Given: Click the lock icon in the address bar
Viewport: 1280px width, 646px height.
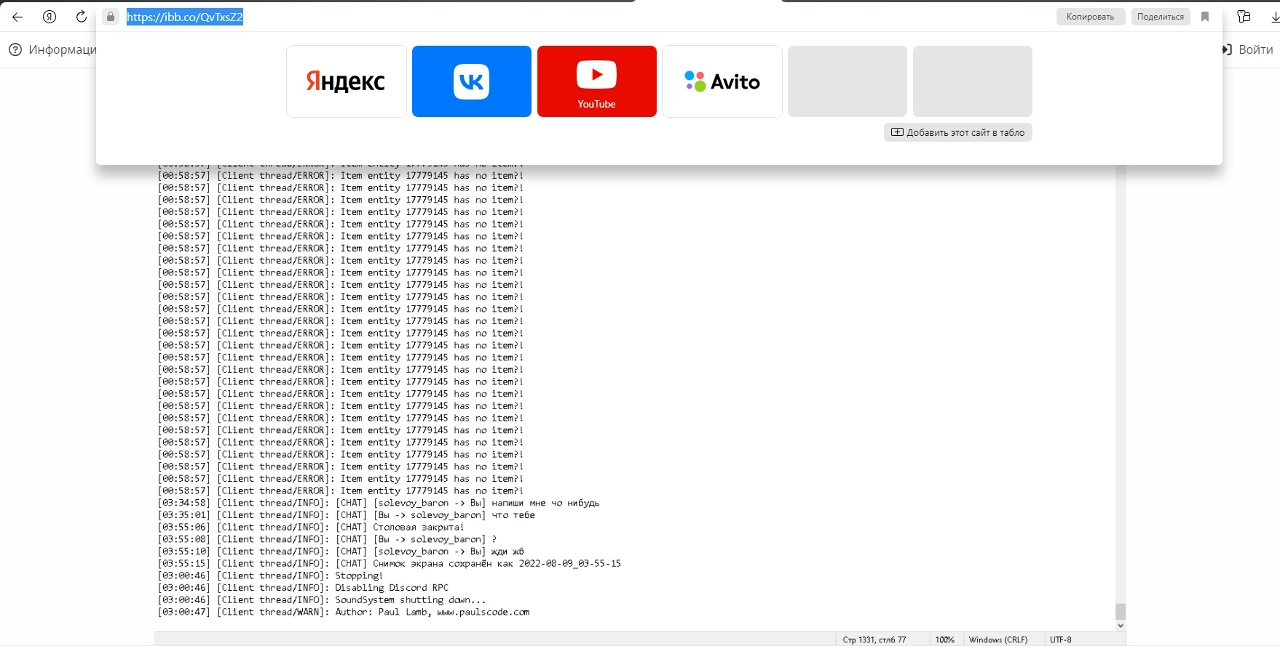Looking at the screenshot, I should [x=111, y=17].
